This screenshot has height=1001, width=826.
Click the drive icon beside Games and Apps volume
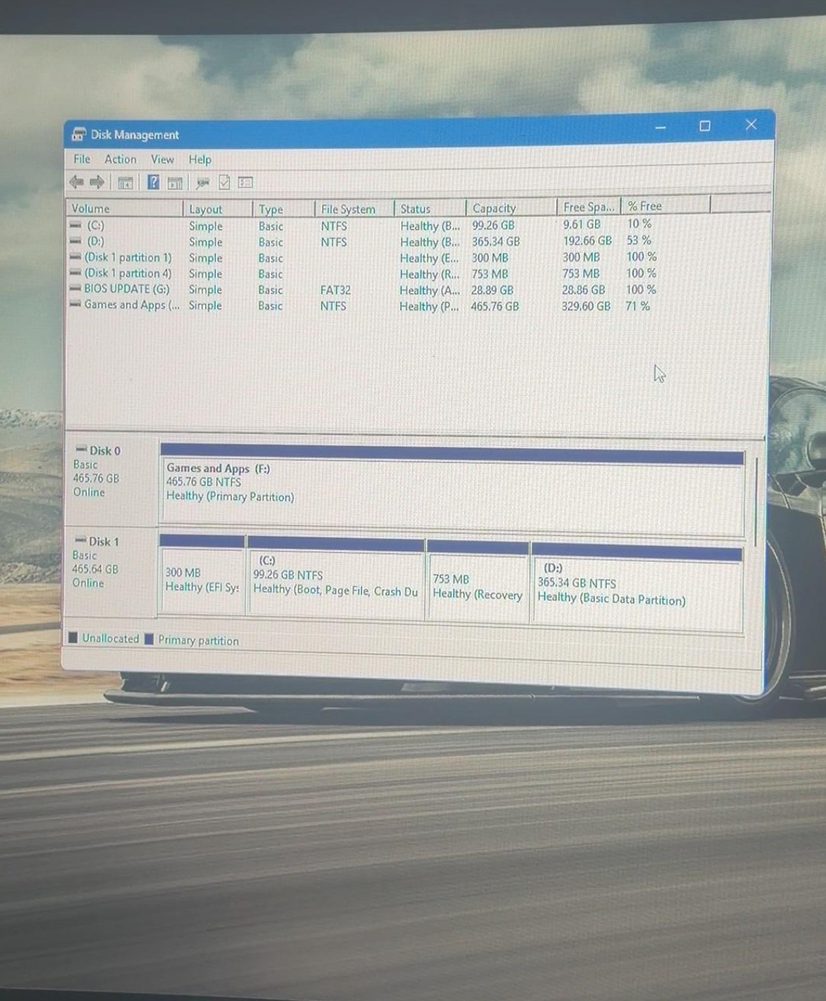[x=75, y=305]
